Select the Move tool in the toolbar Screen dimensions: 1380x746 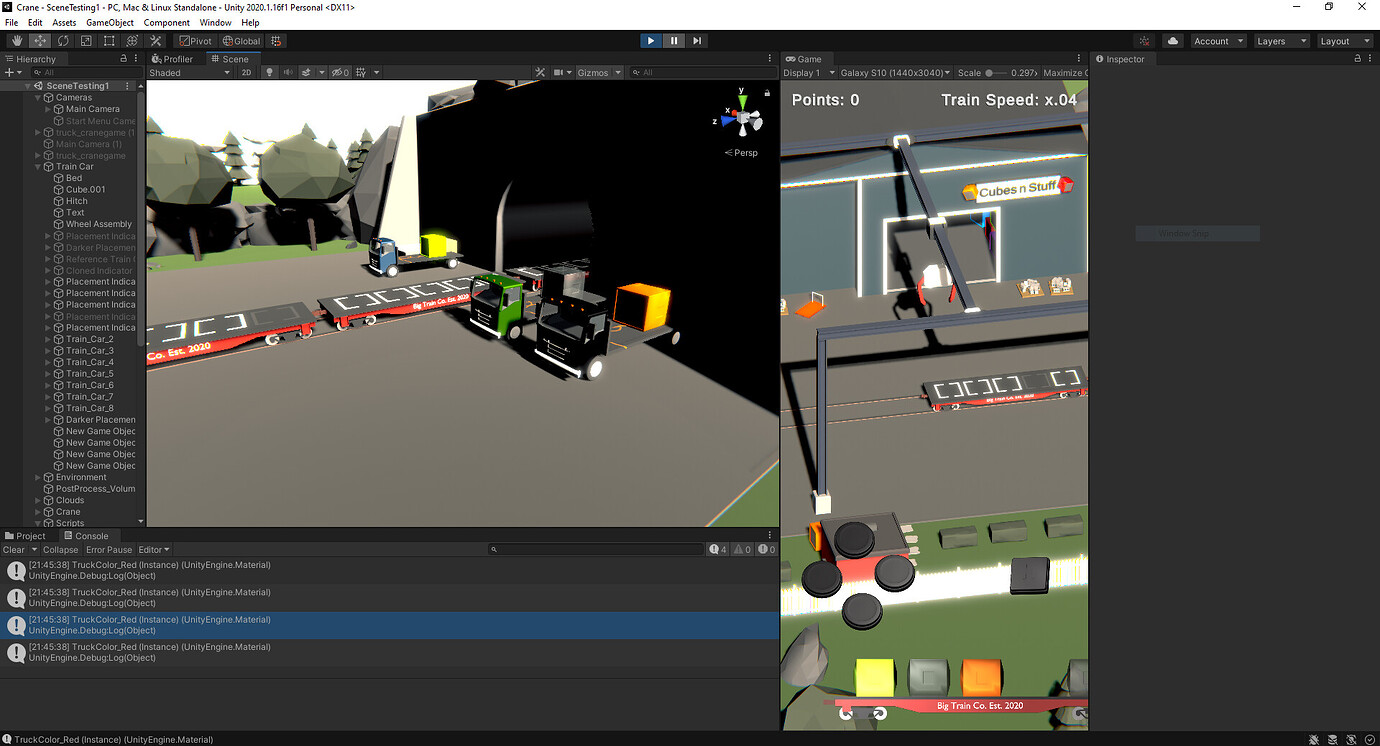pyautogui.click(x=39, y=40)
